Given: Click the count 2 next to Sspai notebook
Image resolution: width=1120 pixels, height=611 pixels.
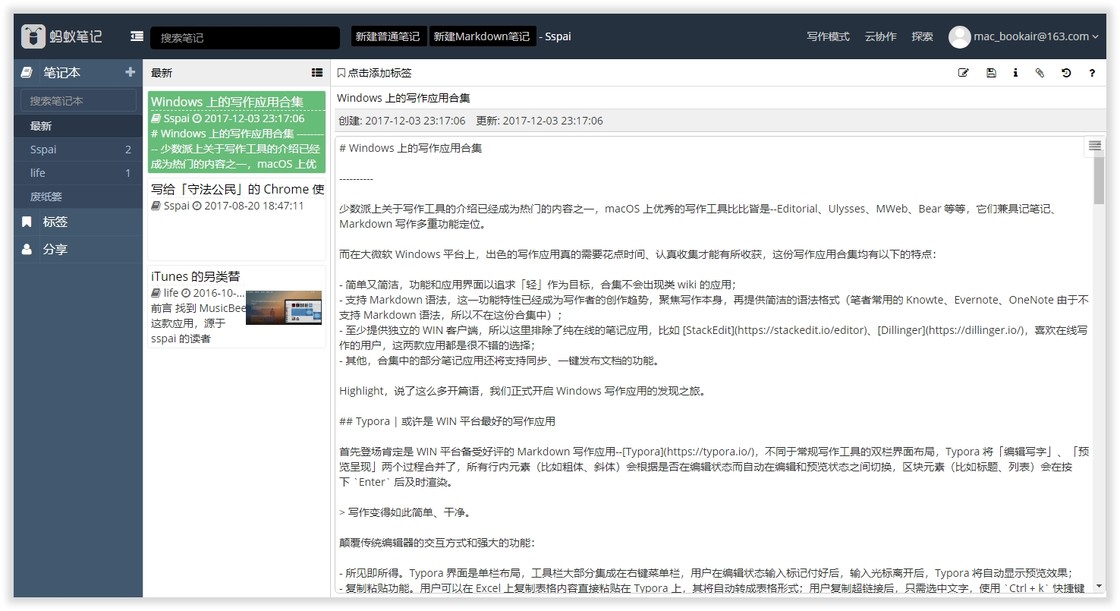Looking at the screenshot, I should 128,149.
